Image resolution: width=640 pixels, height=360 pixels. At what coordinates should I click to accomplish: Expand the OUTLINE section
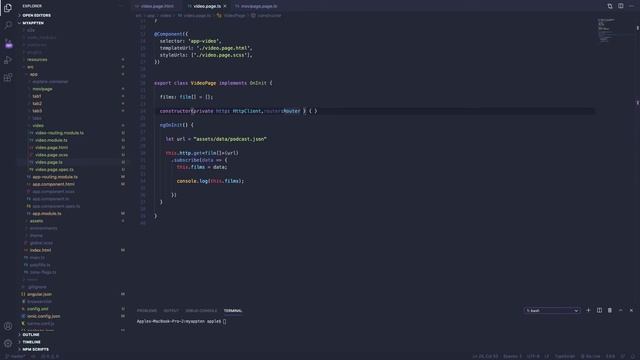click(31, 335)
